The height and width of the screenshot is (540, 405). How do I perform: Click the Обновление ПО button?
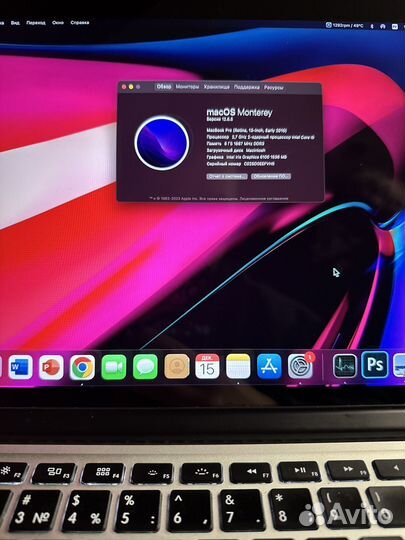click(x=271, y=176)
